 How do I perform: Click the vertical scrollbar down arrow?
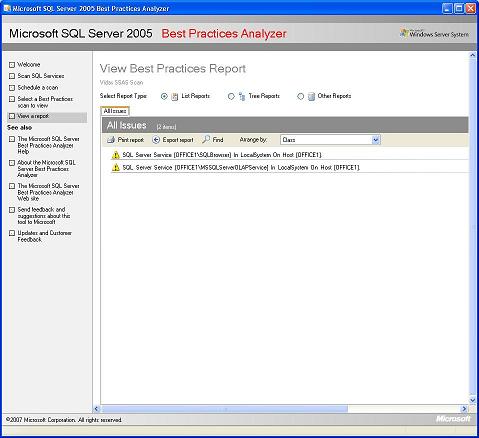(472, 400)
